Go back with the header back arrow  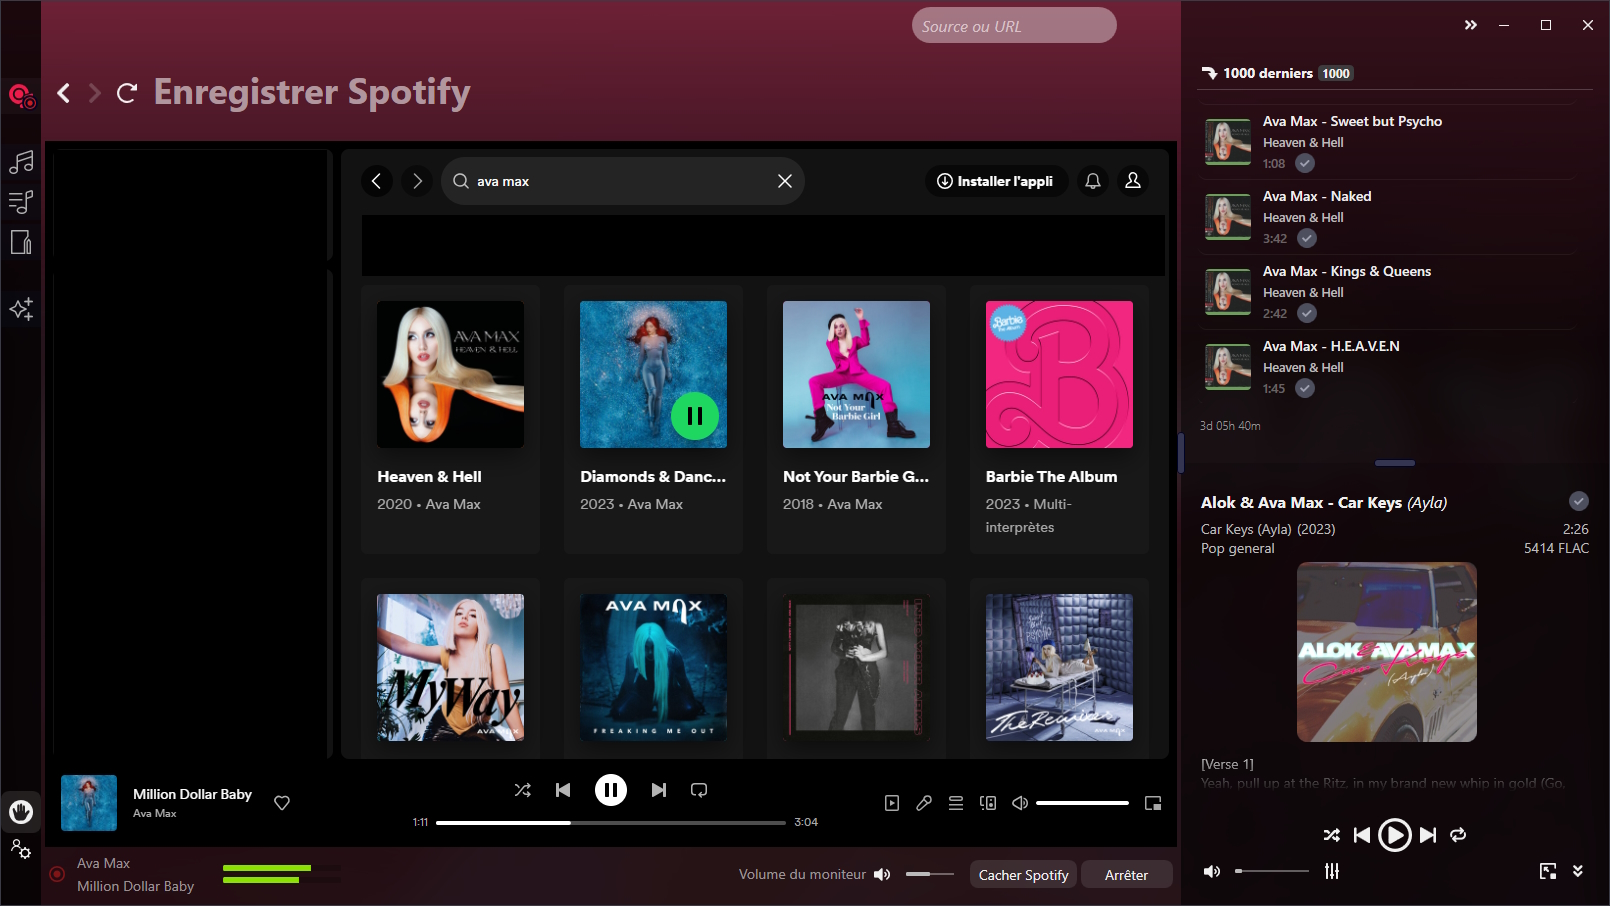[64, 93]
